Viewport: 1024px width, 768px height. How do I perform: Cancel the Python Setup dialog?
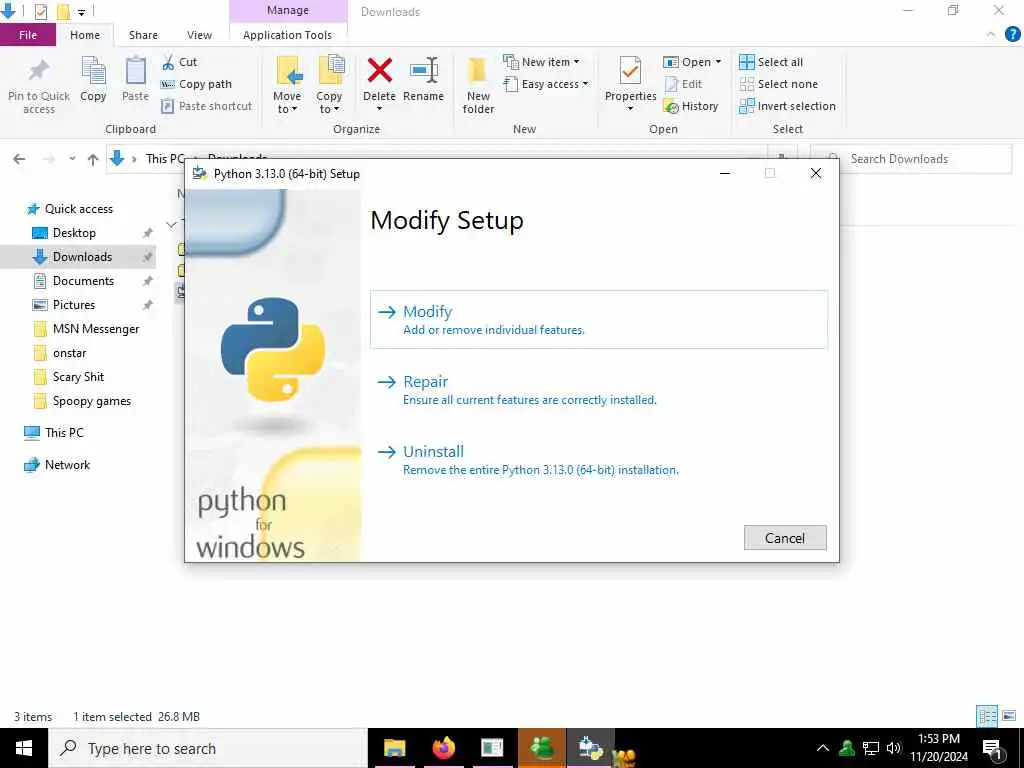785,537
